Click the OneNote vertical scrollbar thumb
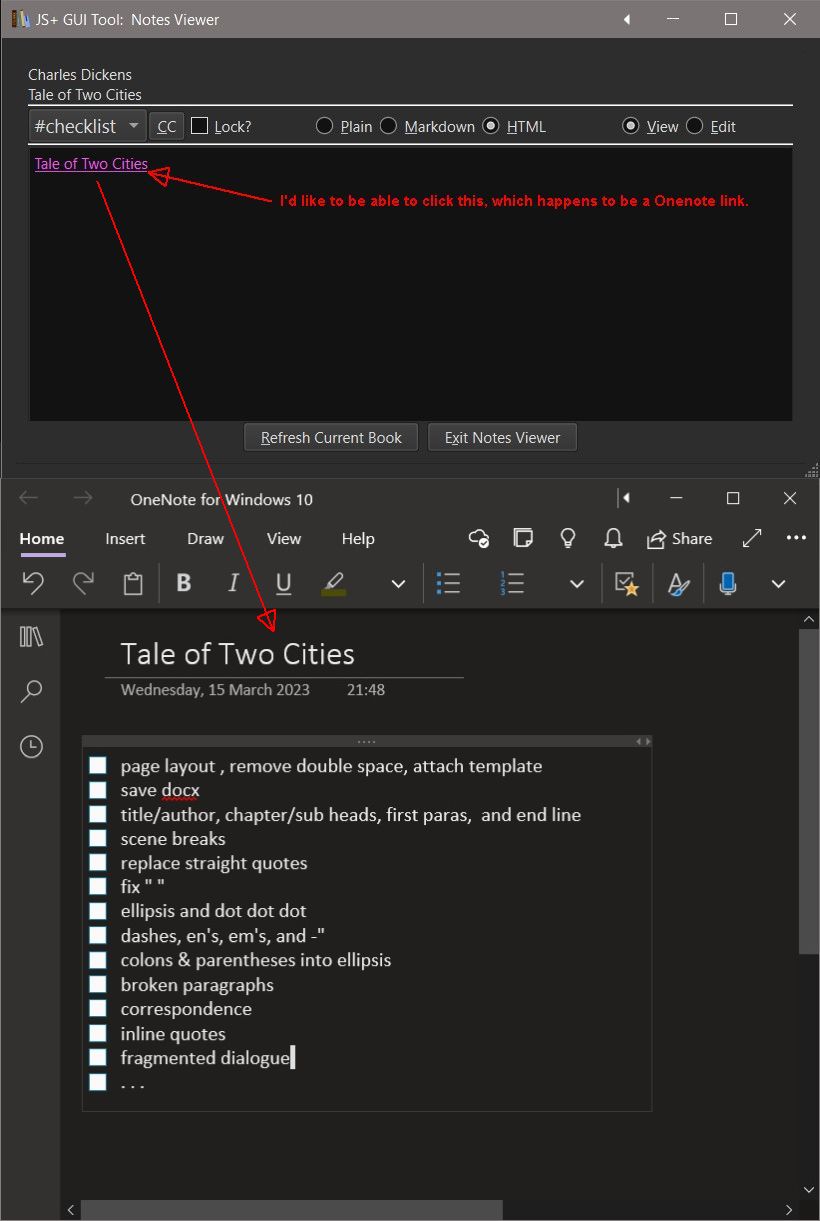This screenshot has height=1221, width=820. click(809, 790)
